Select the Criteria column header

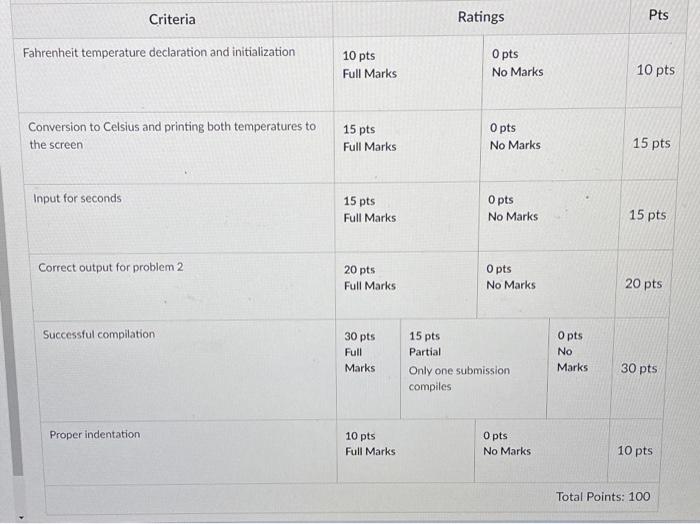(172, 19)
